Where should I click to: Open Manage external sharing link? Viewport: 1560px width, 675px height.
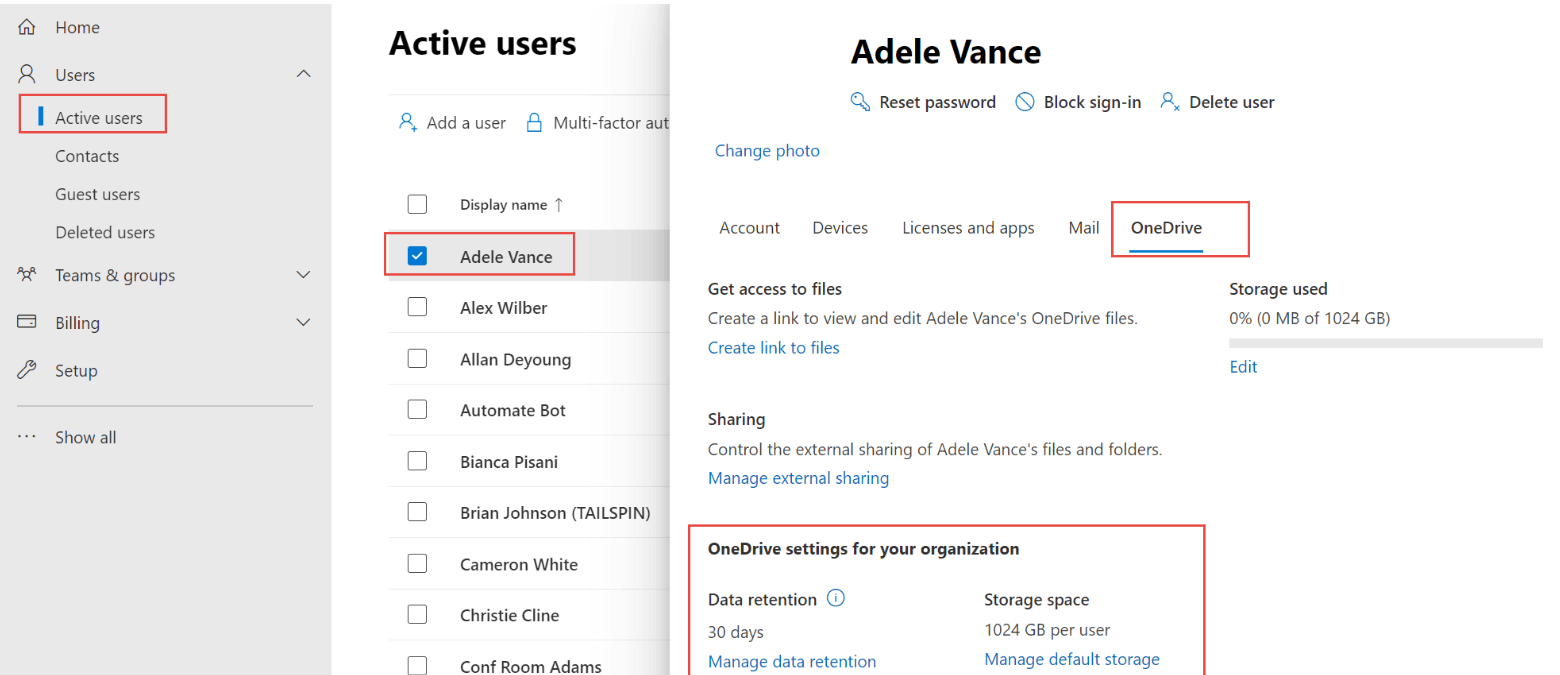(798, 478)
